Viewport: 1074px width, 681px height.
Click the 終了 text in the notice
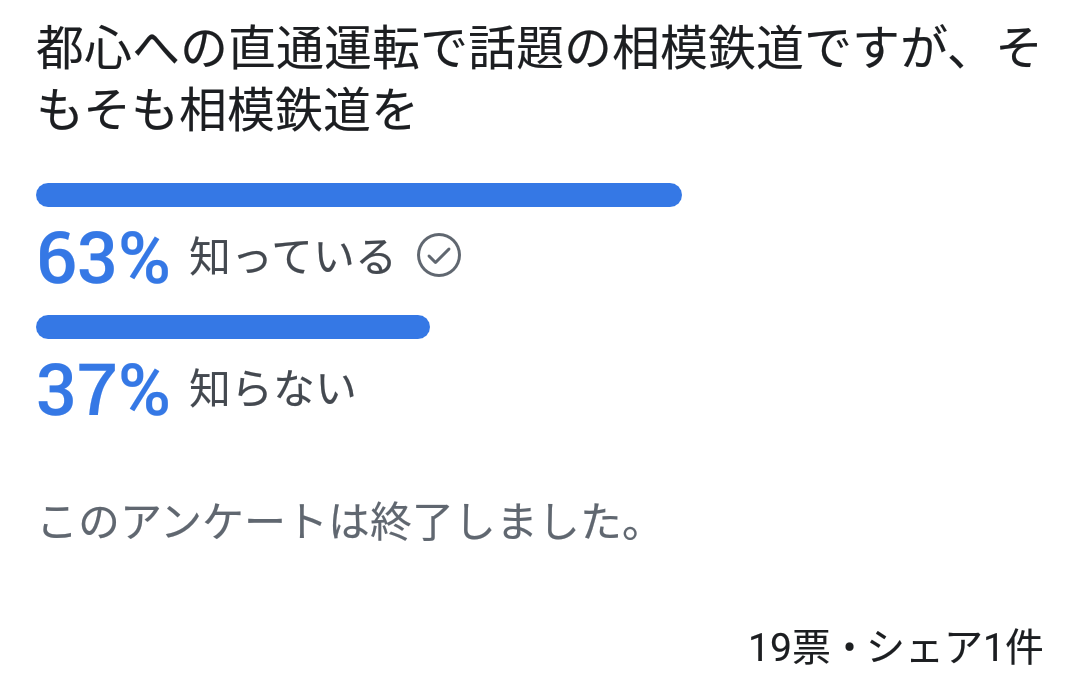click(410, 521)
